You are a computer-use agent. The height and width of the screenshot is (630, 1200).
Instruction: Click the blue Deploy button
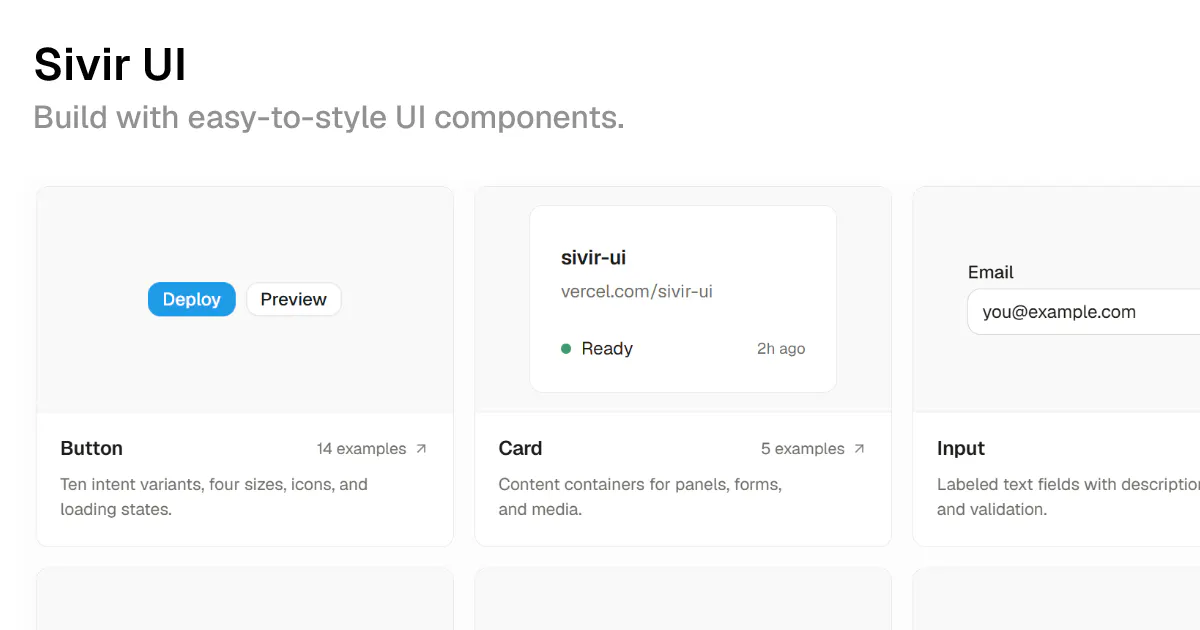pos(192,299)
